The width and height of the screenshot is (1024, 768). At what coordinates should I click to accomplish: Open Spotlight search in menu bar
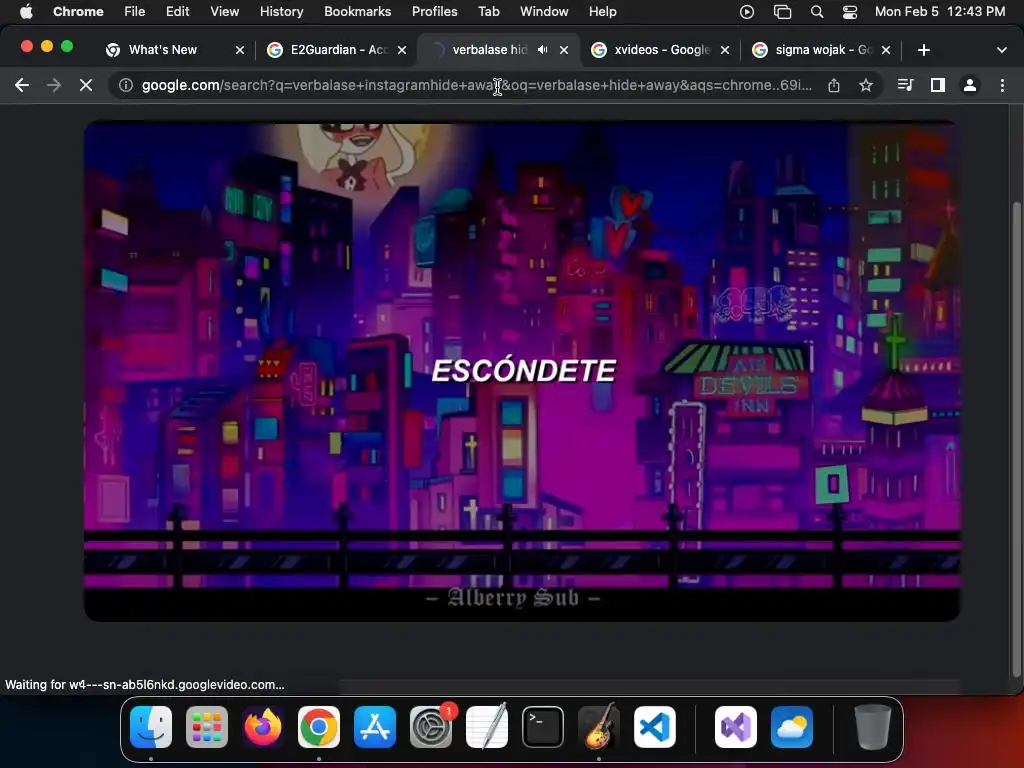pyautogui.click(x=816, y=12)
